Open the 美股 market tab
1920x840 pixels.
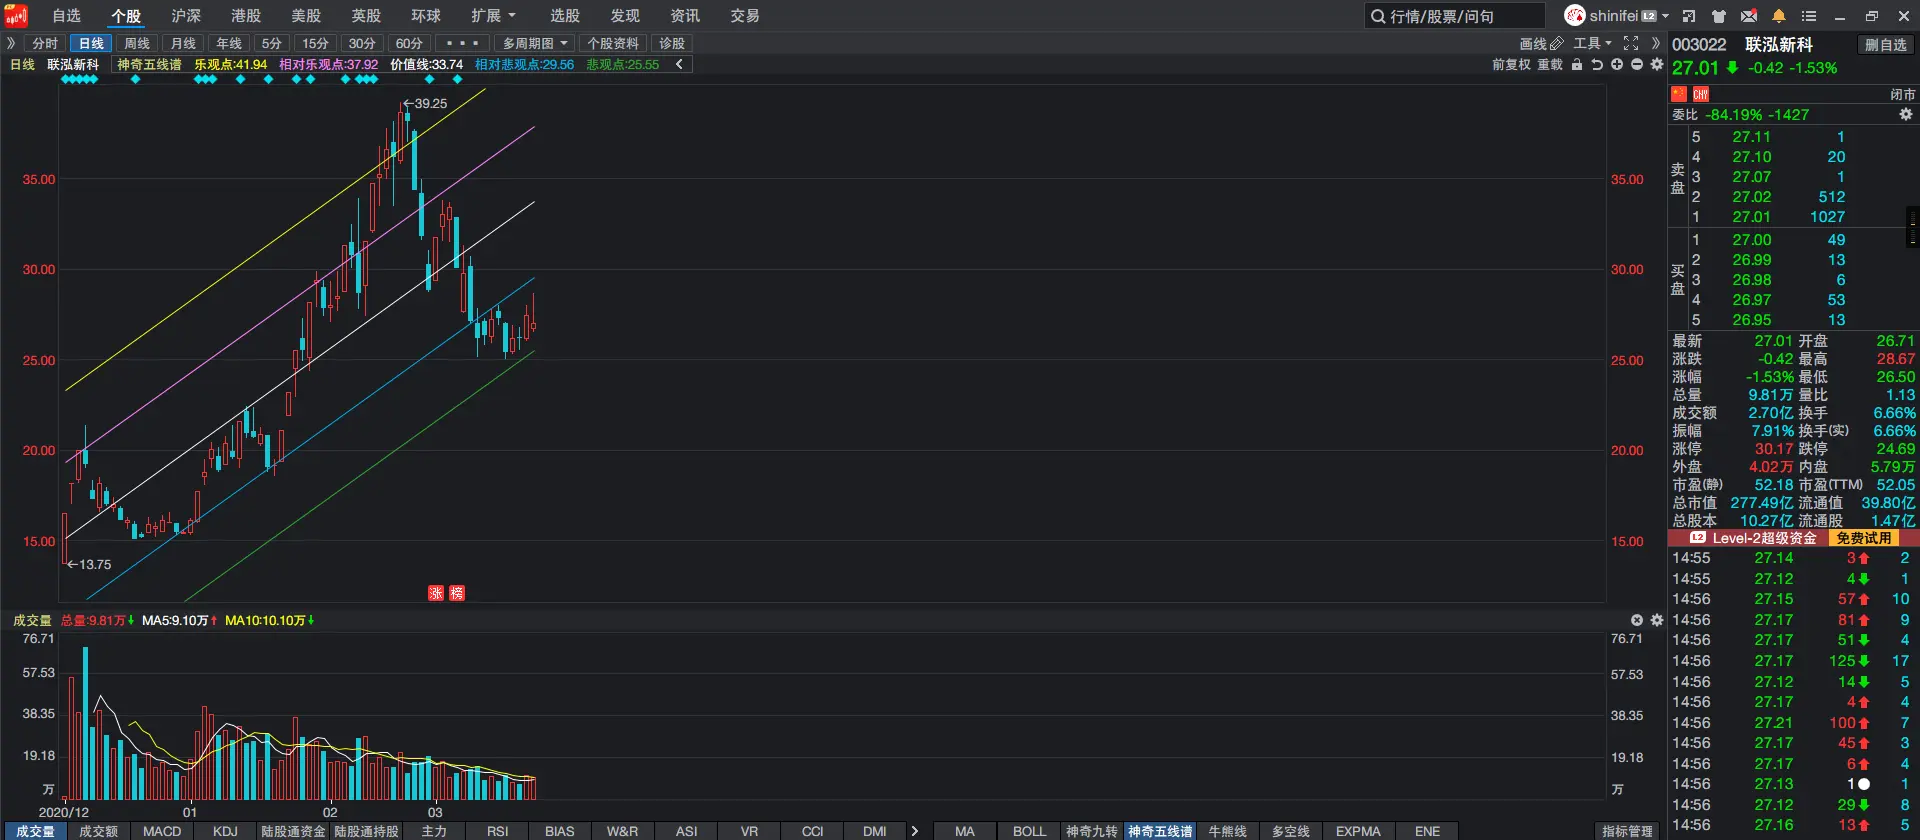click(x=306, y=16)
